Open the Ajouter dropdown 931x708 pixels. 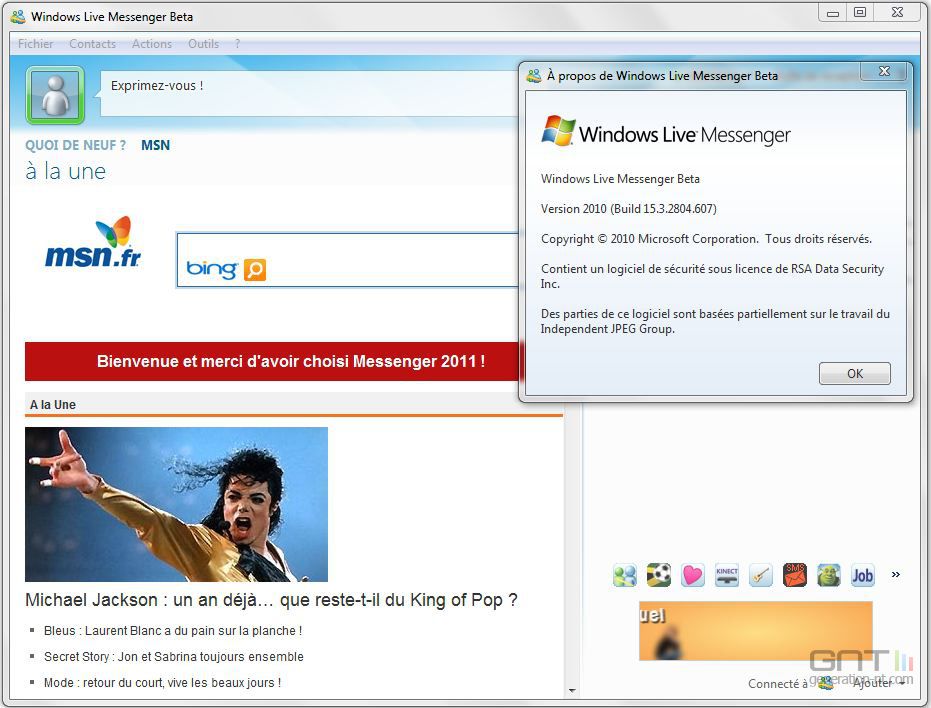pyautogui.click(x=878, y=683)
